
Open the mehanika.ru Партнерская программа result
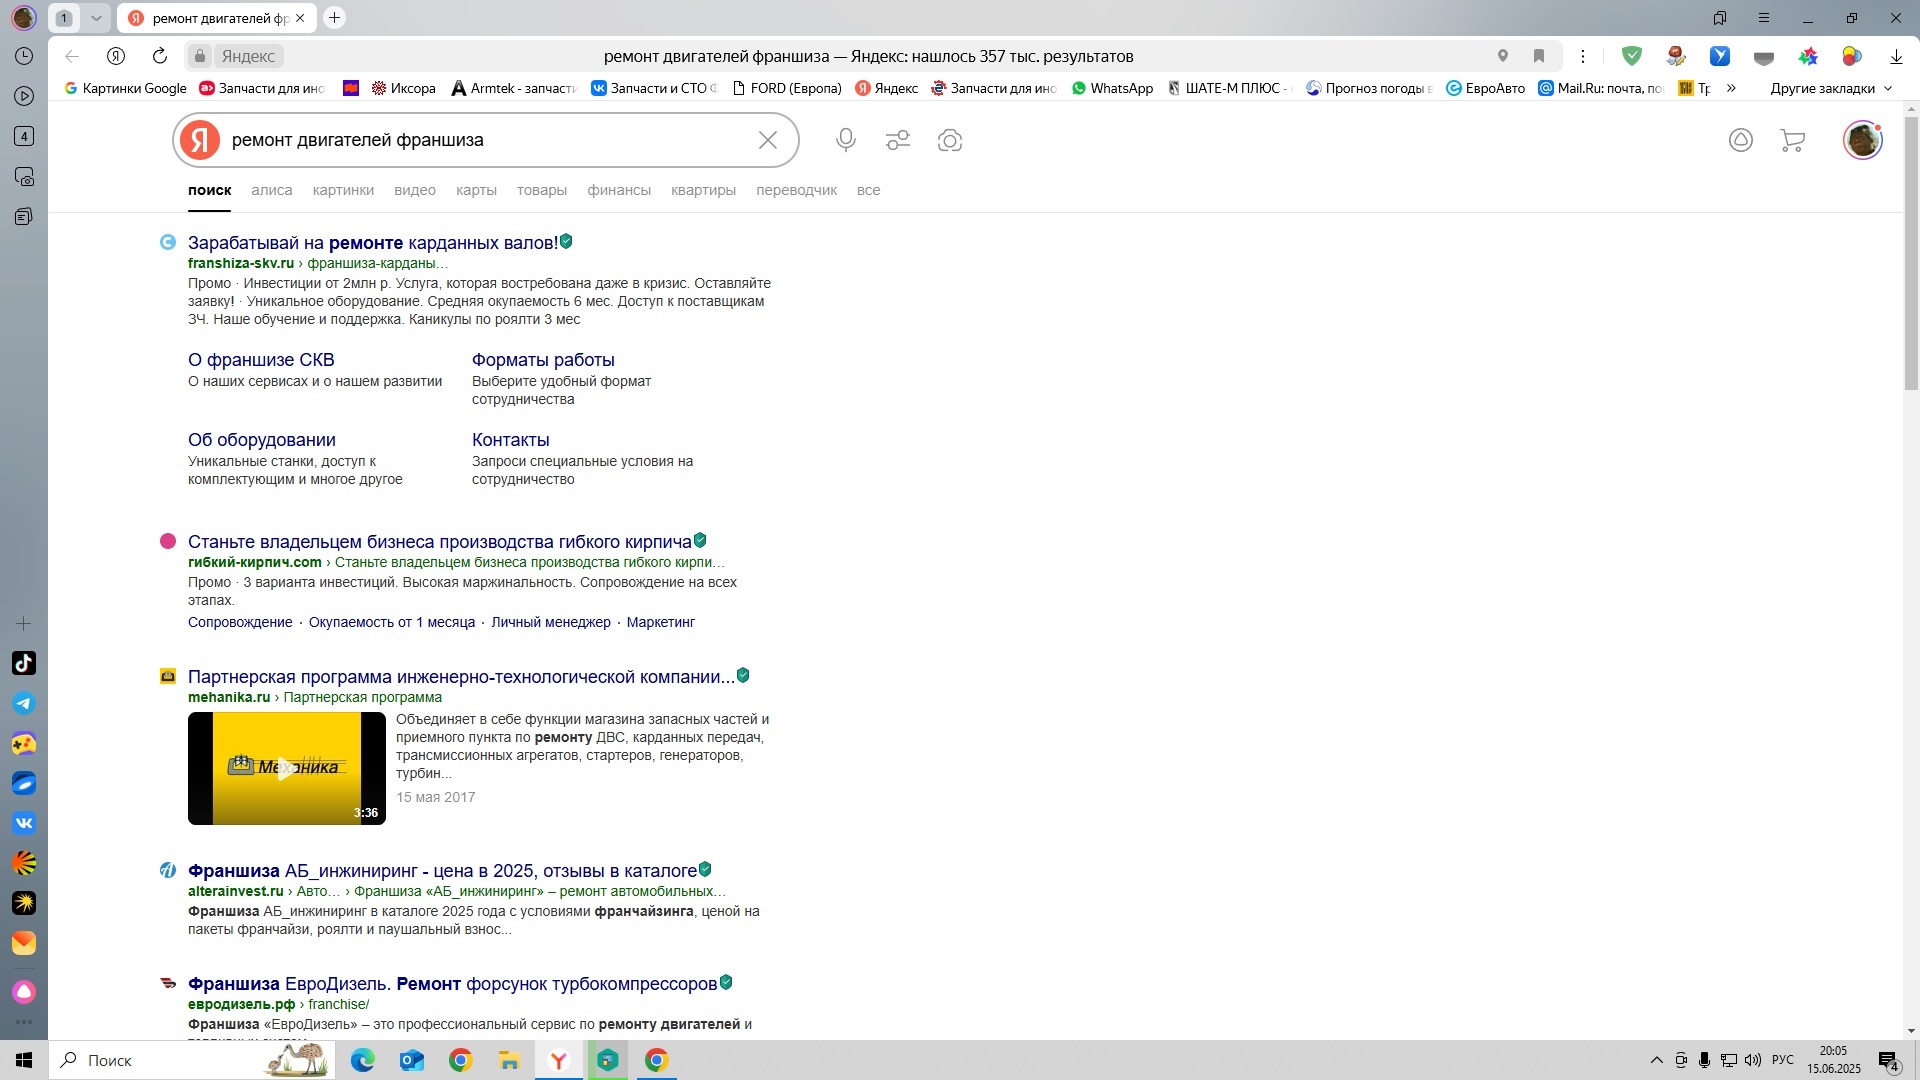click(461, 677)
